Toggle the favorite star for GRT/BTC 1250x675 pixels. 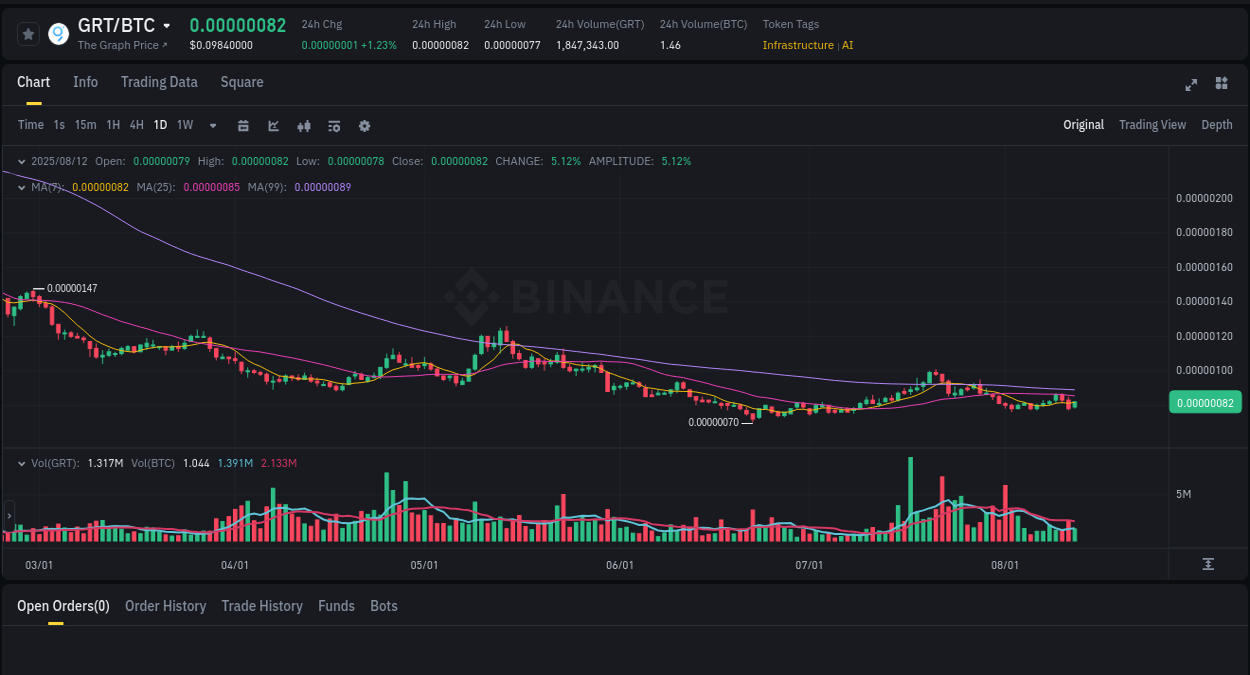pos(28,33)
